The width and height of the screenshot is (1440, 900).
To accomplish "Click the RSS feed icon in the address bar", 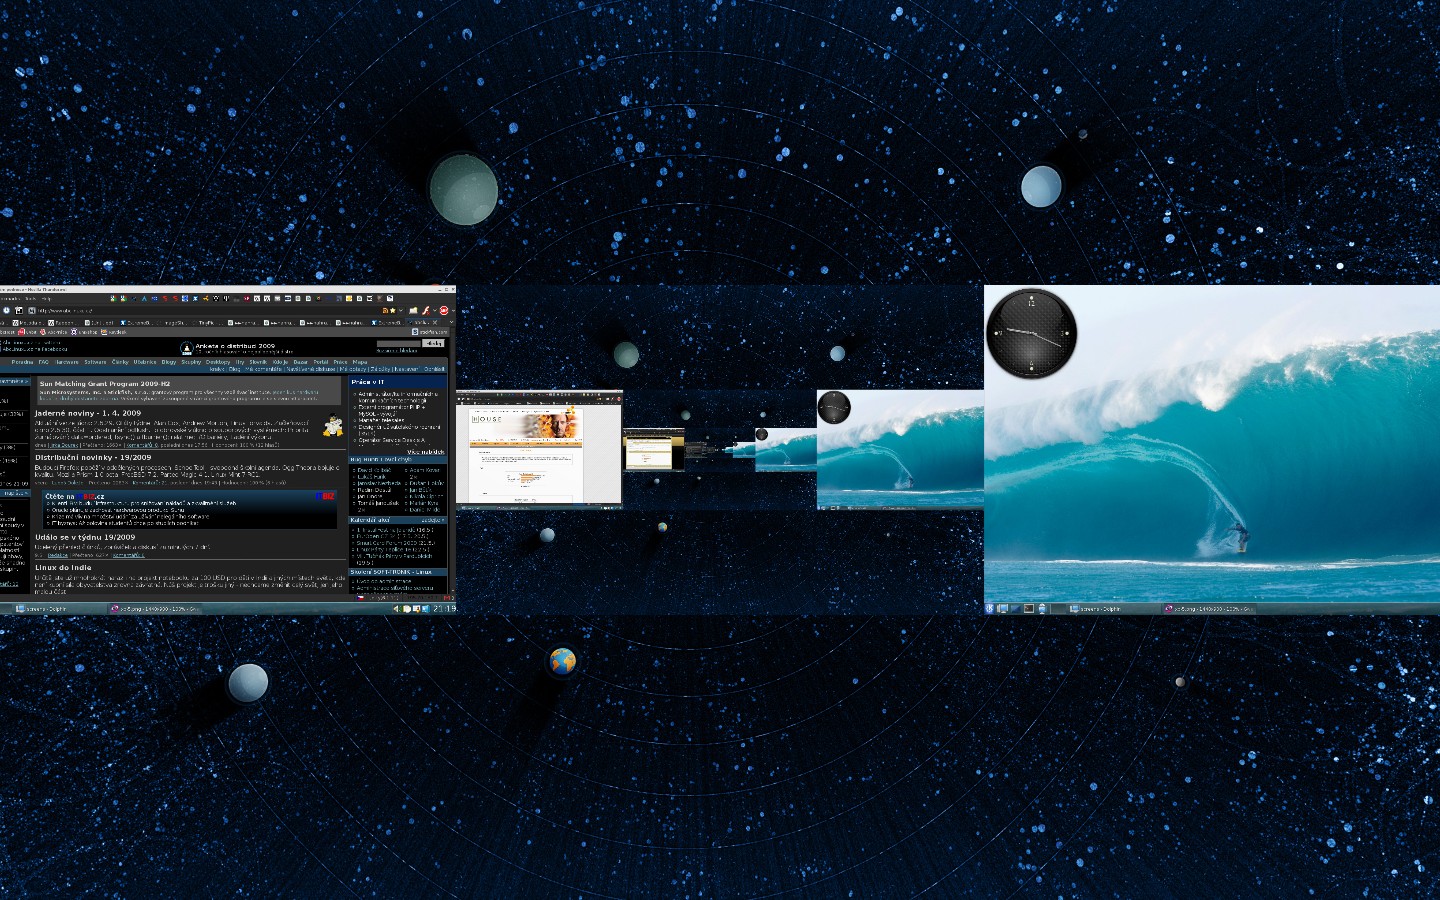I will (386, 310).
